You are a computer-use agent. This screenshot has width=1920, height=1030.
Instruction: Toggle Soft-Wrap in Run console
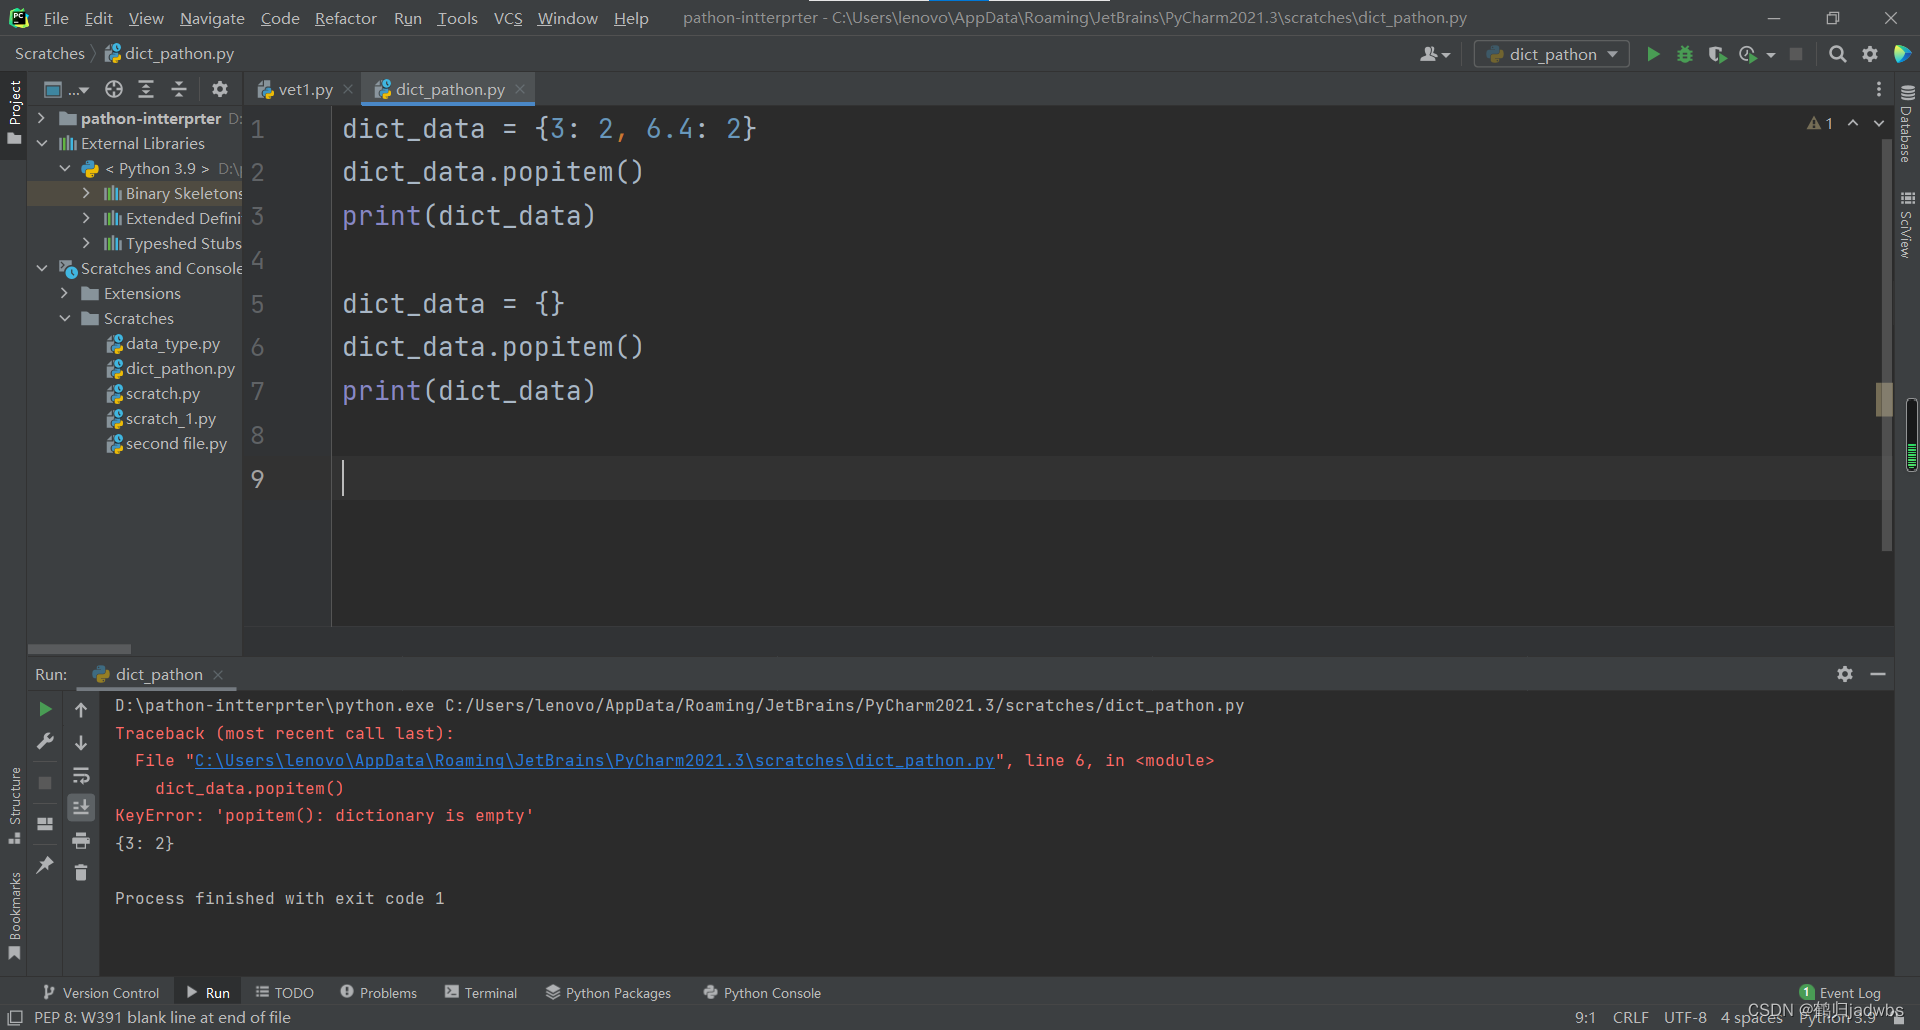(x=81, y=775)
